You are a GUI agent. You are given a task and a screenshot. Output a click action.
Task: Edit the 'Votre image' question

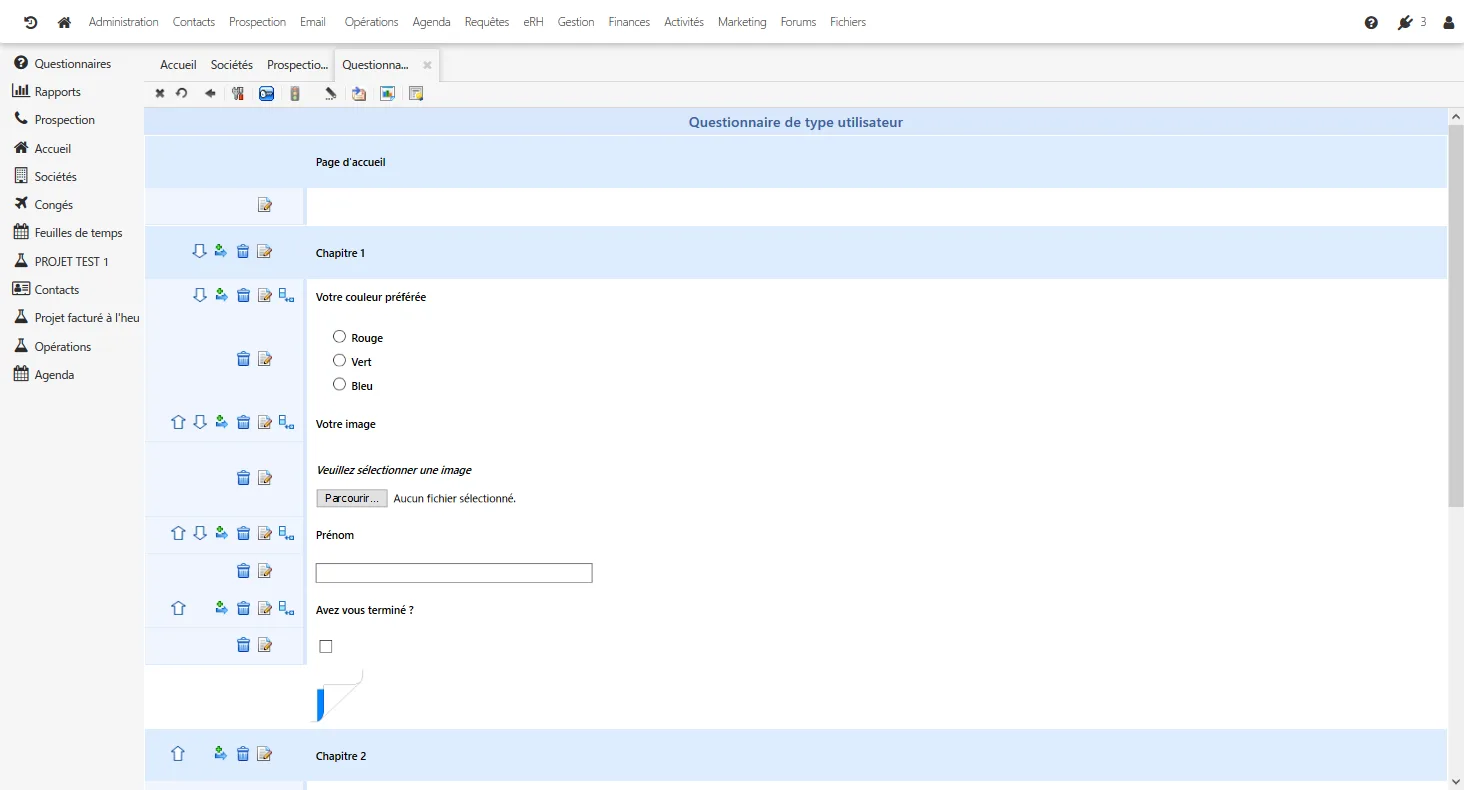tap(265, 422)
